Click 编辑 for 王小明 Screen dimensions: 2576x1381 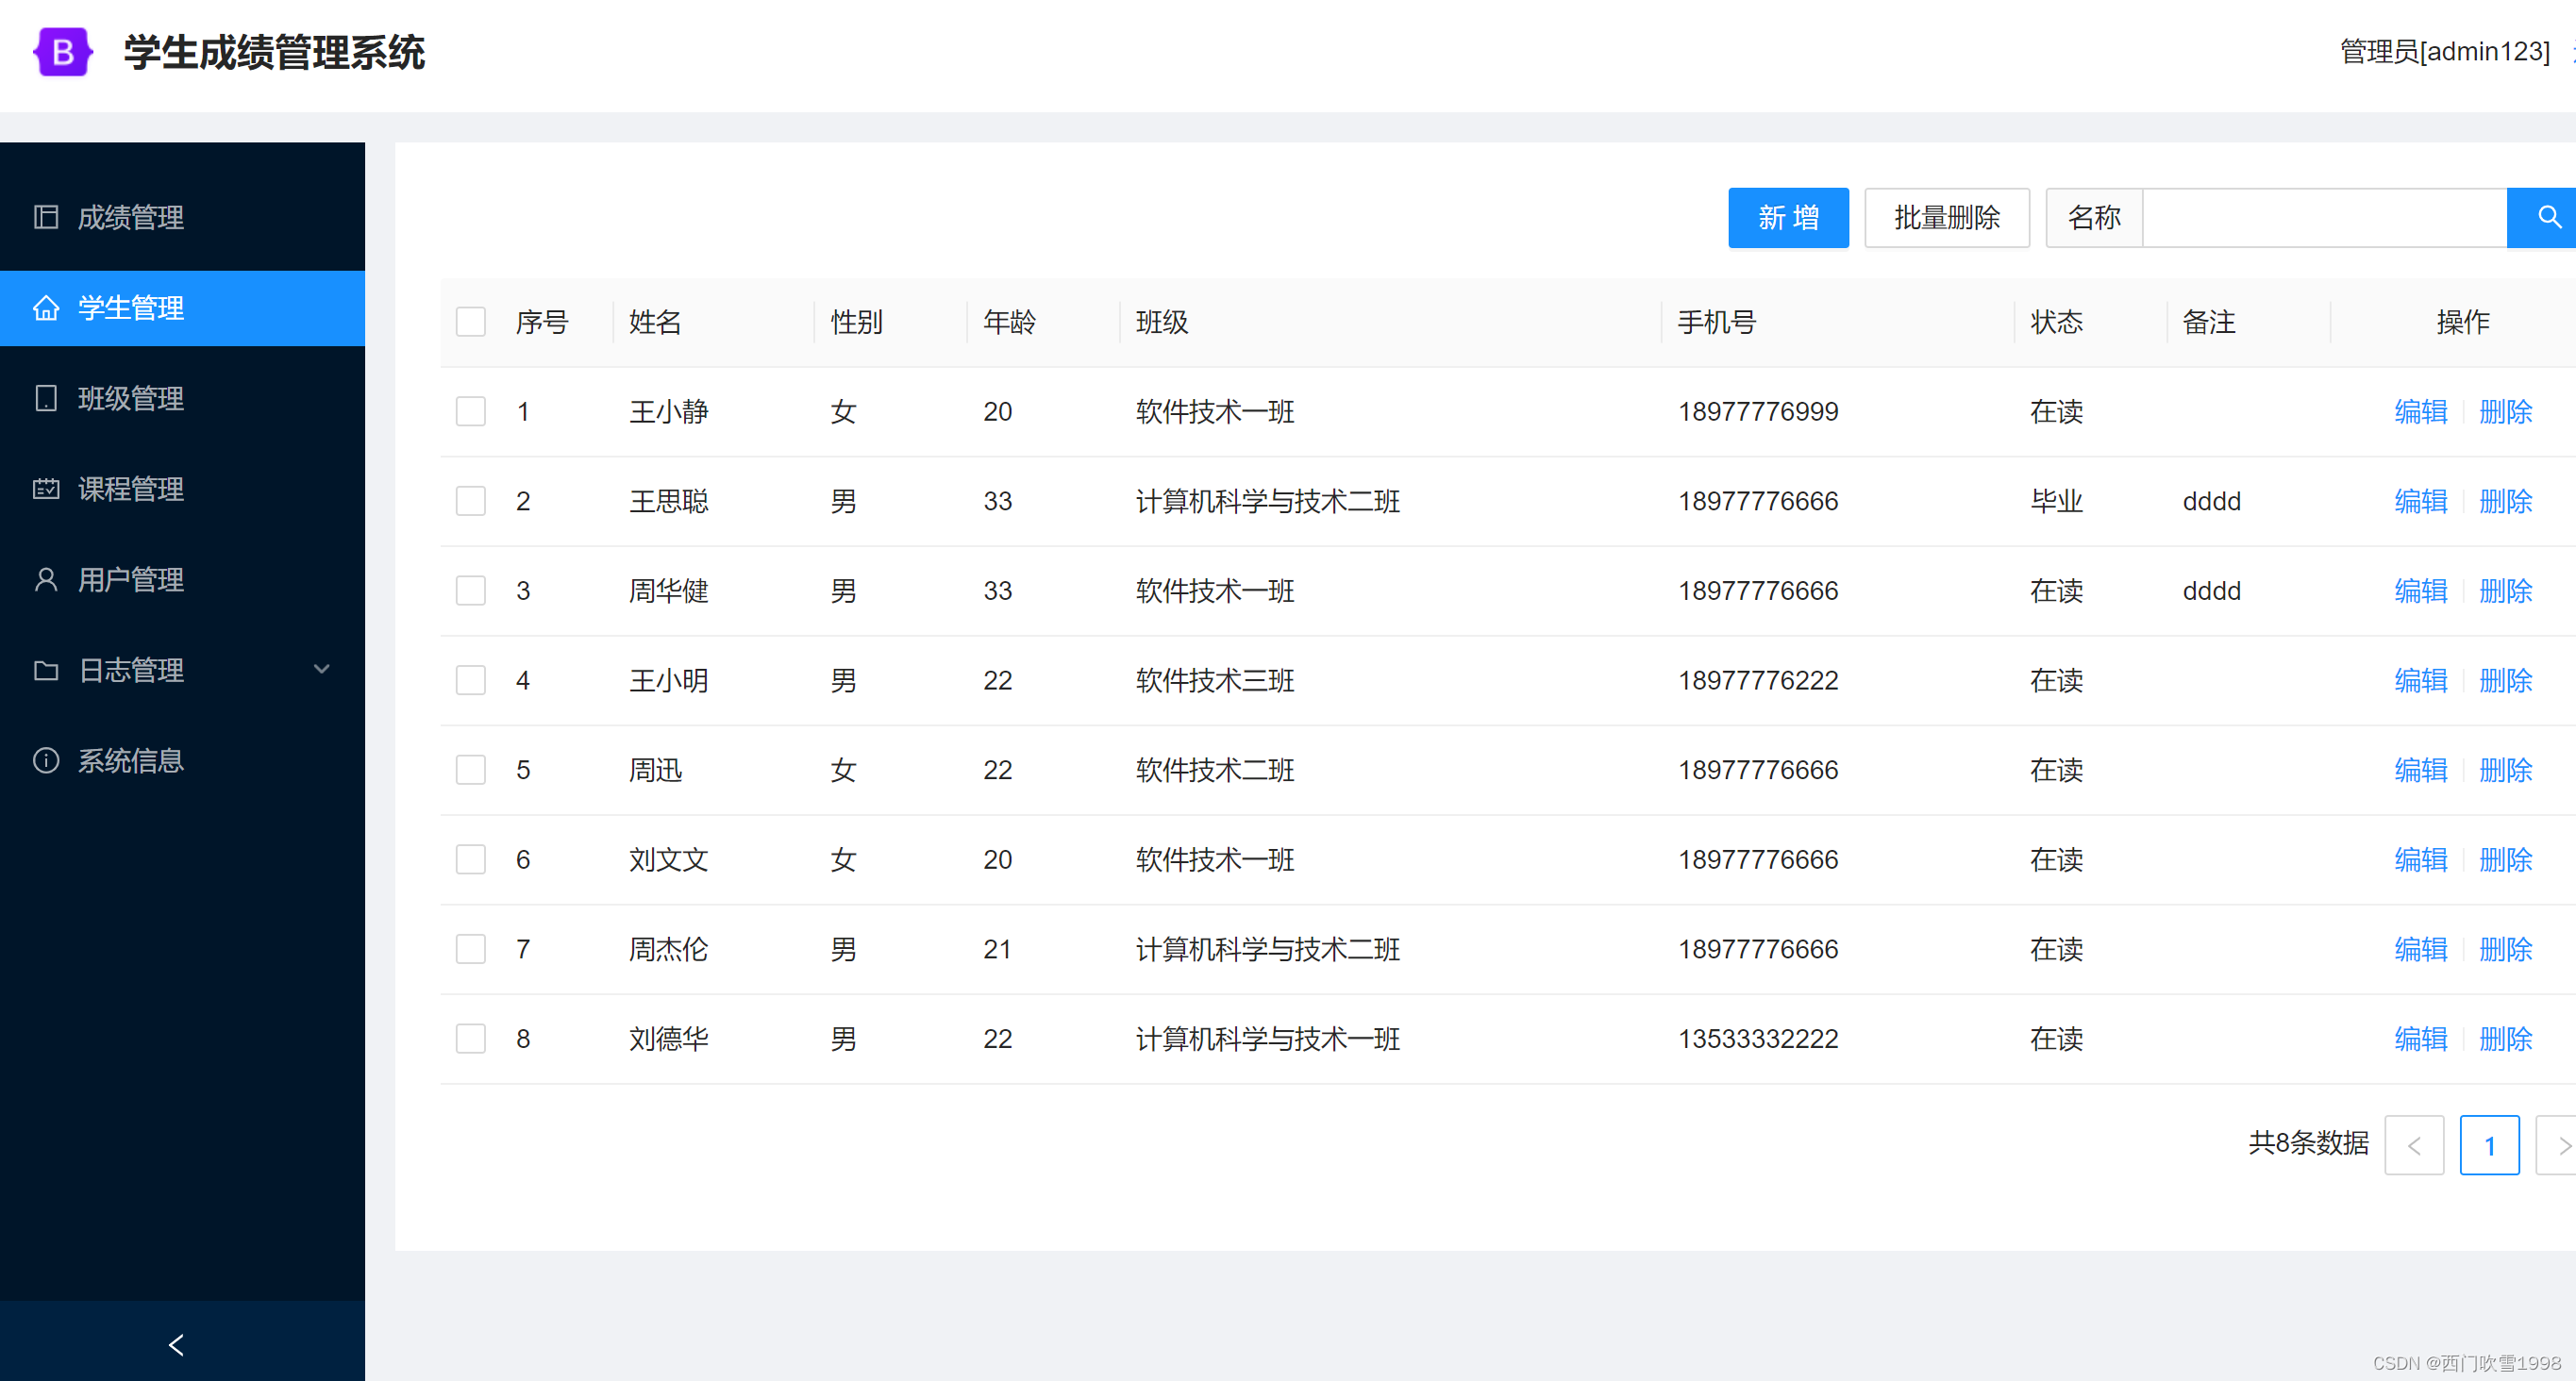[2421, 680]
